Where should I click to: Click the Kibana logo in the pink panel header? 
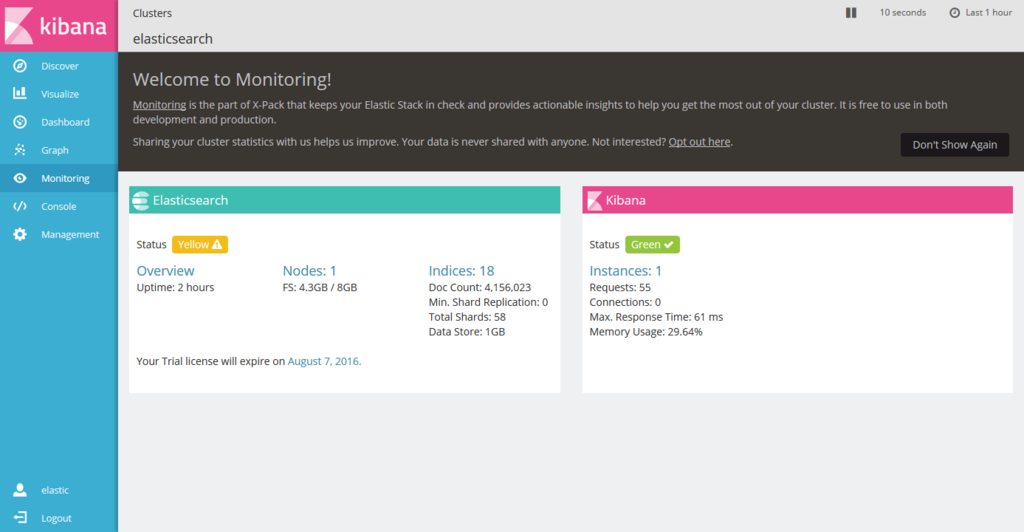[x=594, y=200]
